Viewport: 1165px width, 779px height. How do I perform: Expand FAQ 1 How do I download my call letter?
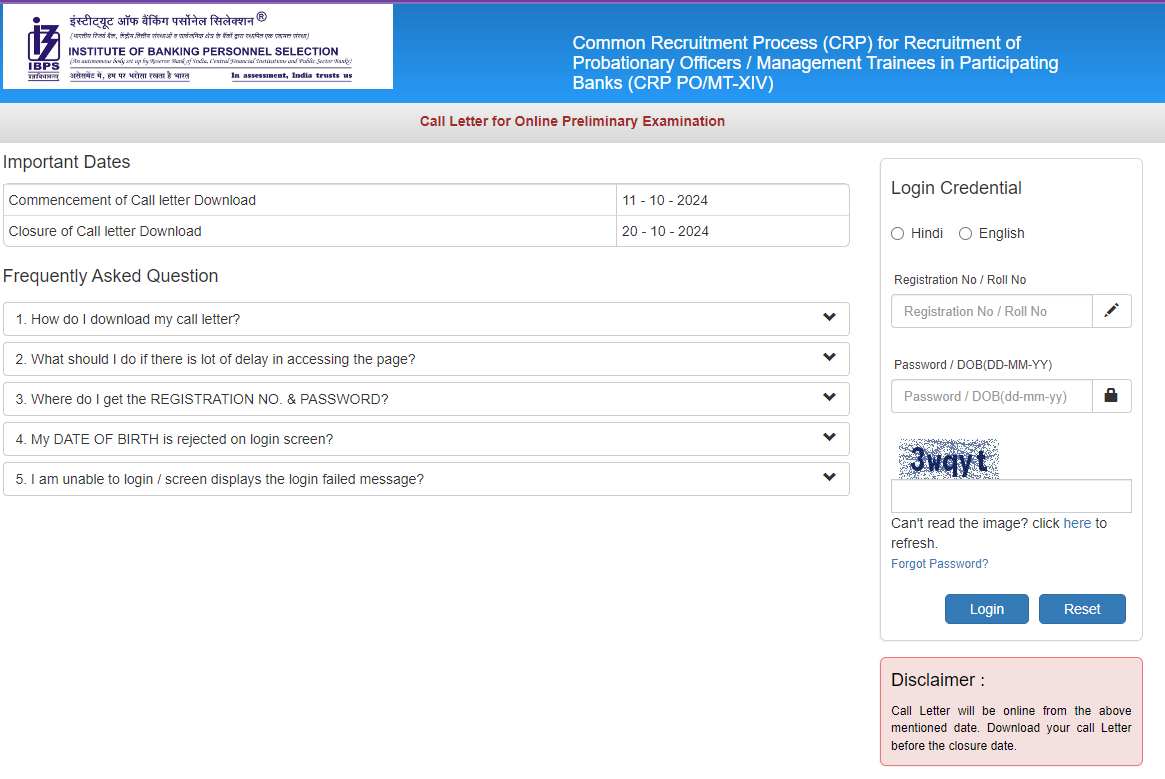426,319
